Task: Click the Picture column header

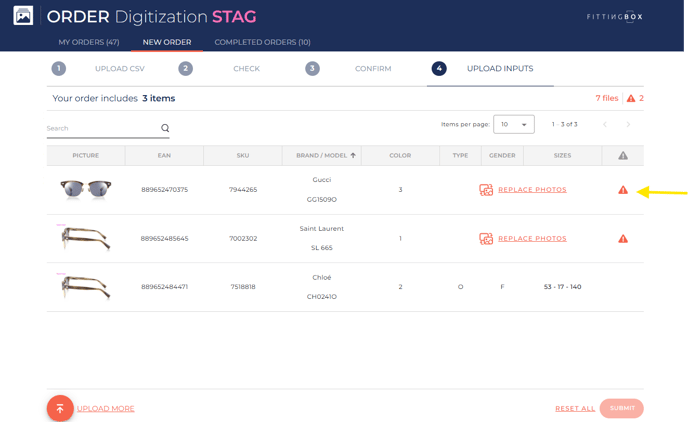Action: tap(86, 155)
